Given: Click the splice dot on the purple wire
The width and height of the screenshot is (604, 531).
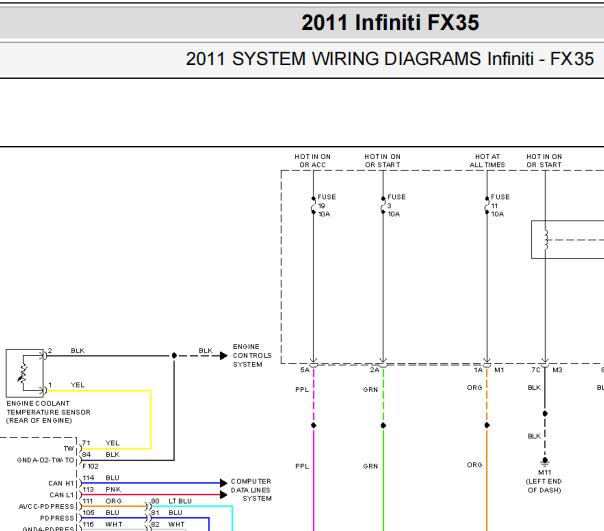Looking at the screenshot, I should click(x=314, y=425).
